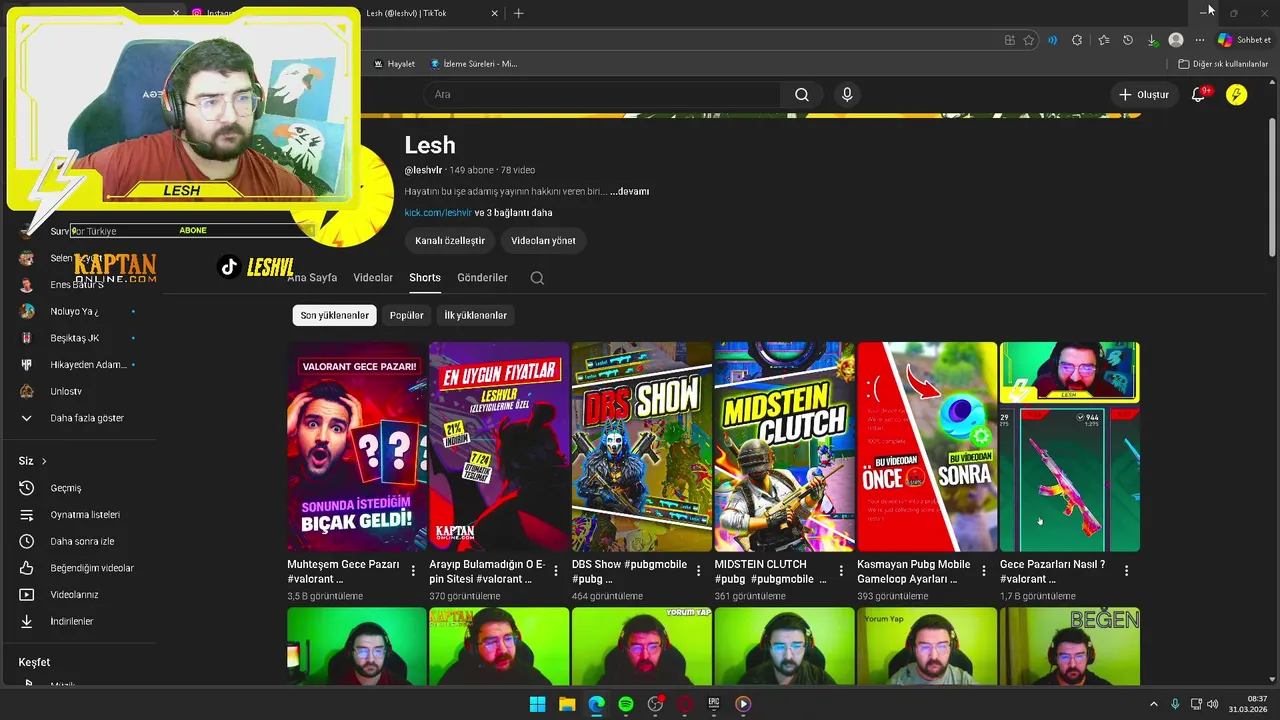This screenshot has width=1280, height=720.
Task: Filter shorts by İlk yüklenenler
Action: (x=476, y=315)
